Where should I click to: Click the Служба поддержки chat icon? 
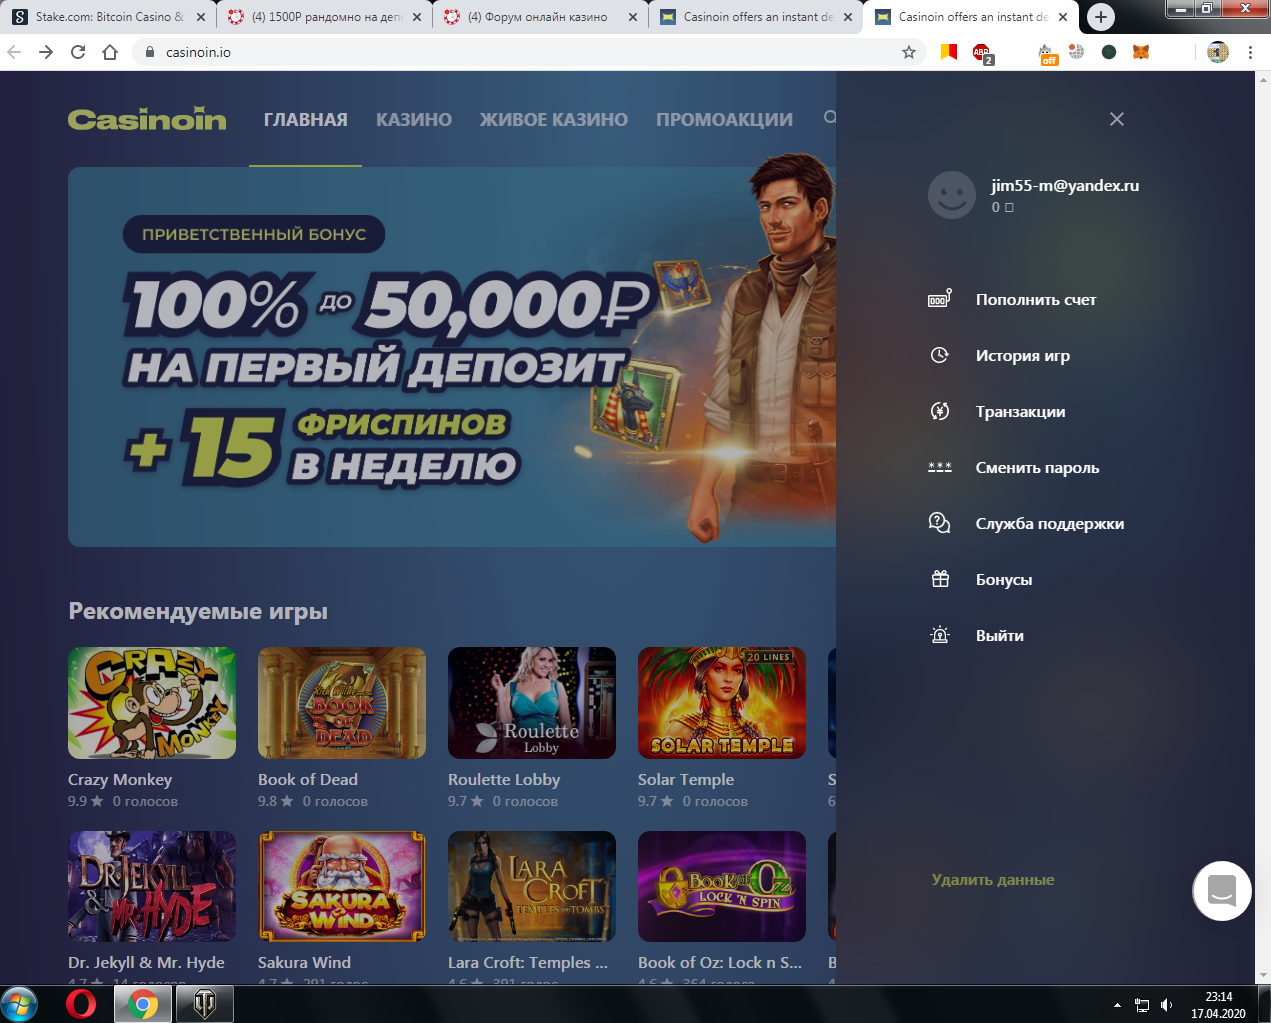tap(939, 523)
